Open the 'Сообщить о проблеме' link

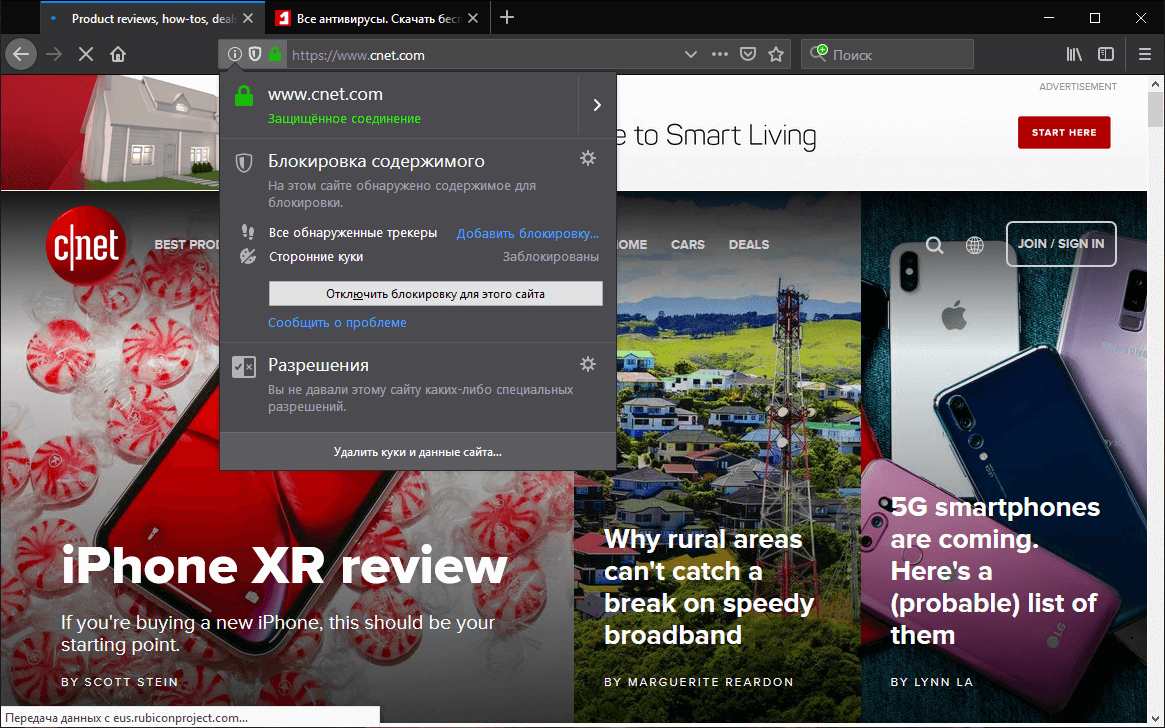point(336,322)
